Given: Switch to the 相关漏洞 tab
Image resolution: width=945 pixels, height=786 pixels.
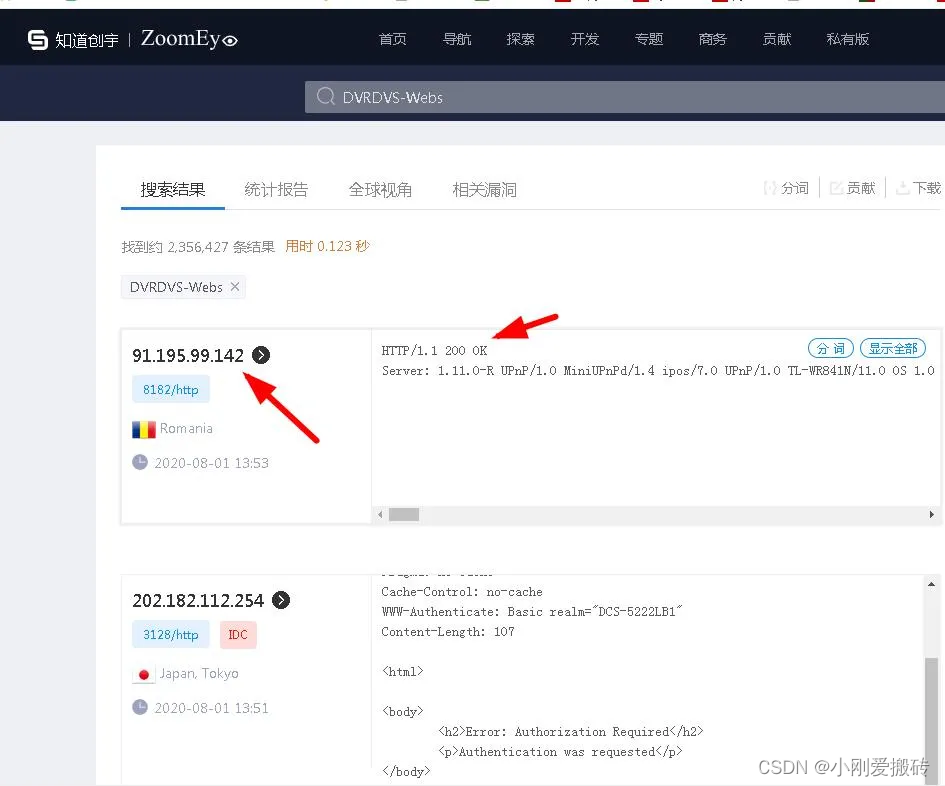Looking at the screenshot, I should coord(485,190).
